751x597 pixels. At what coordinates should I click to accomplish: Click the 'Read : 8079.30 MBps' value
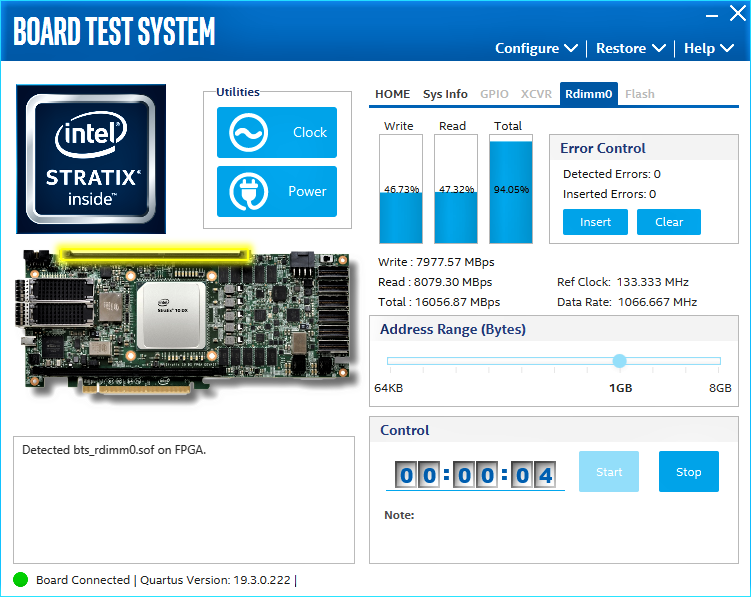click(435, 282)
